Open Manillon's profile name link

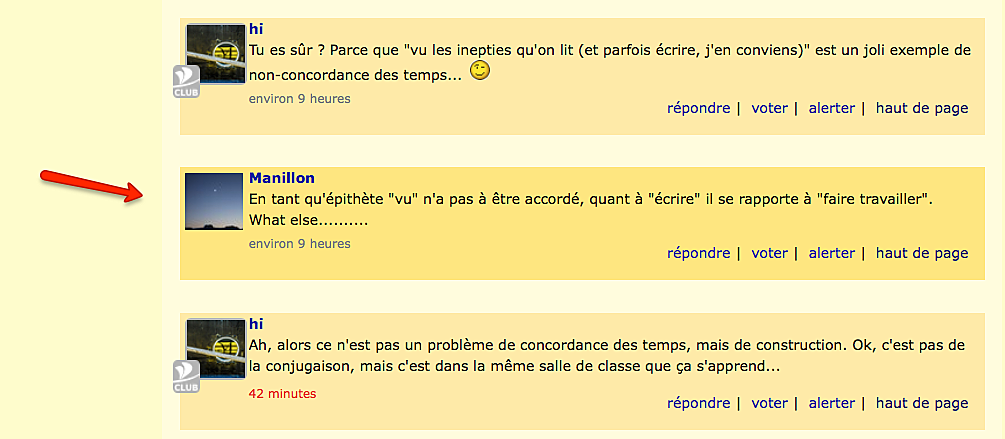pos(282,178)
